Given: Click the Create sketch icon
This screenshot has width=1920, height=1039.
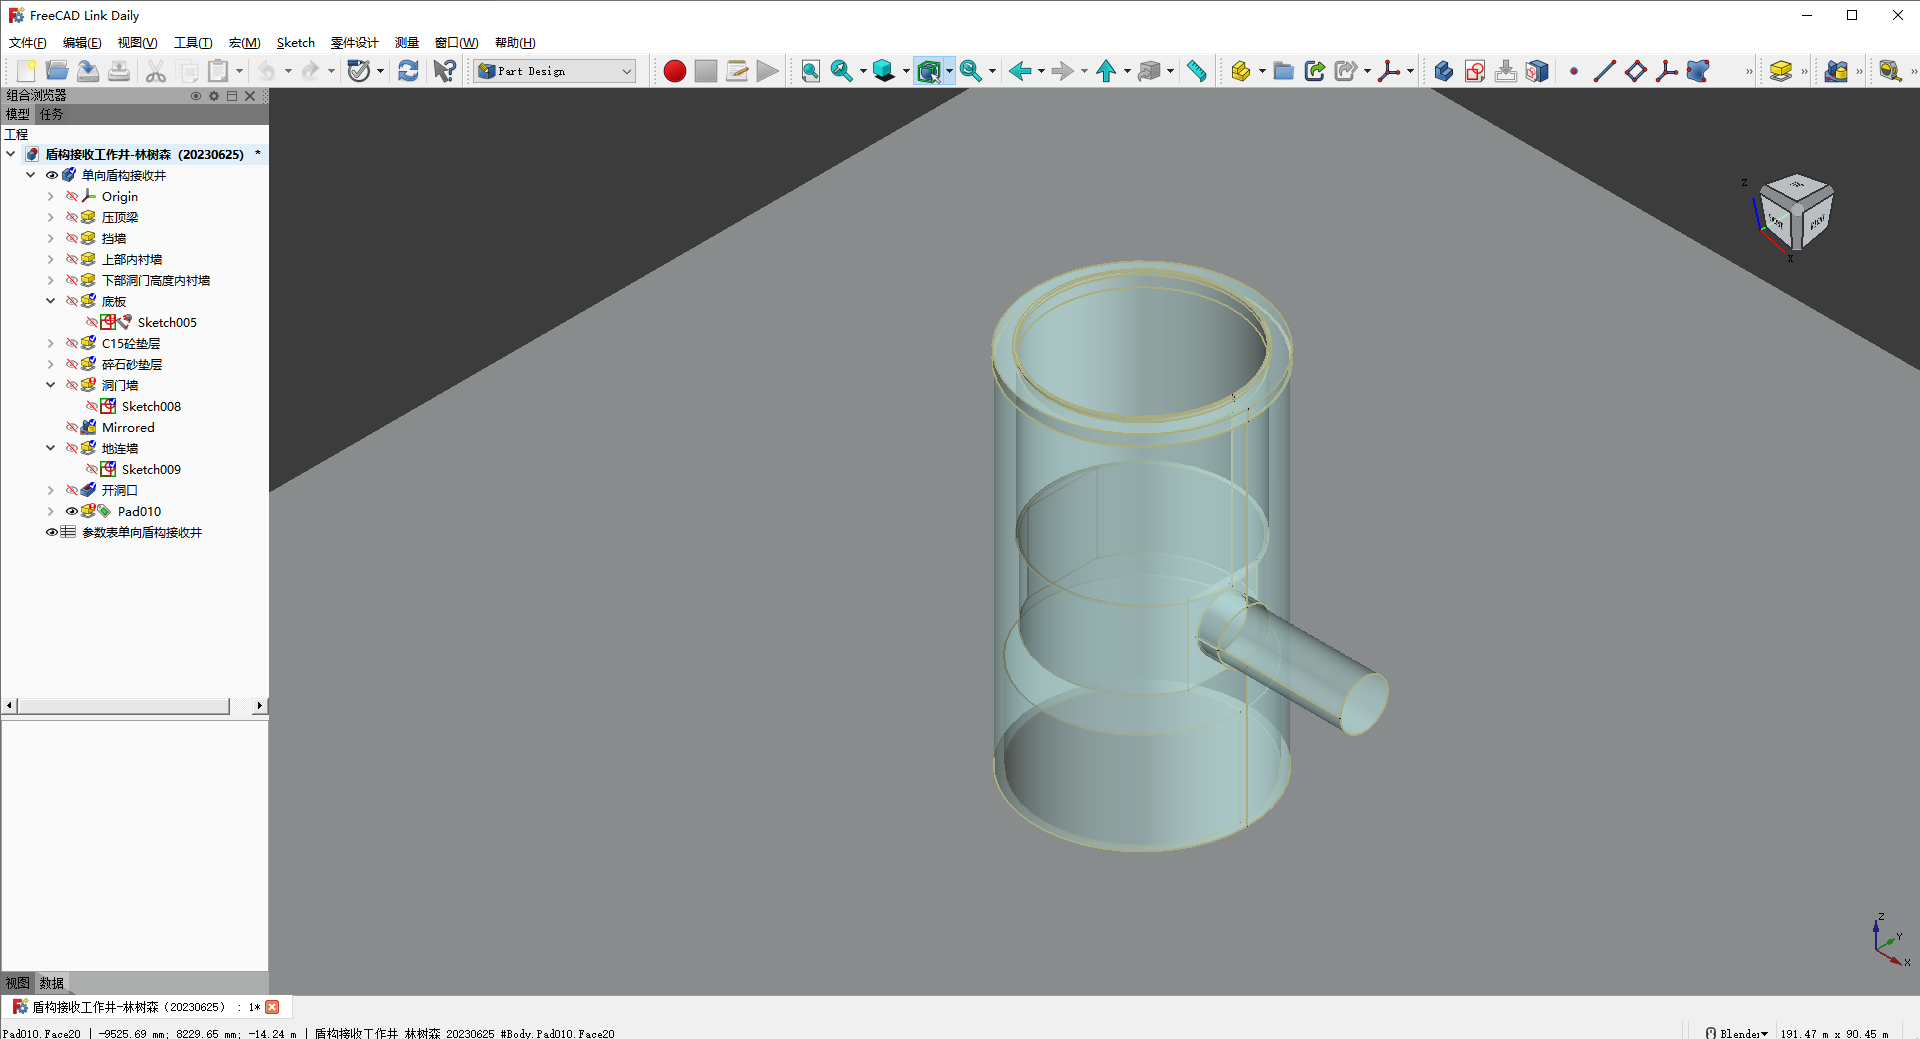Looking at the screenshot, I should pos(1474,71).
